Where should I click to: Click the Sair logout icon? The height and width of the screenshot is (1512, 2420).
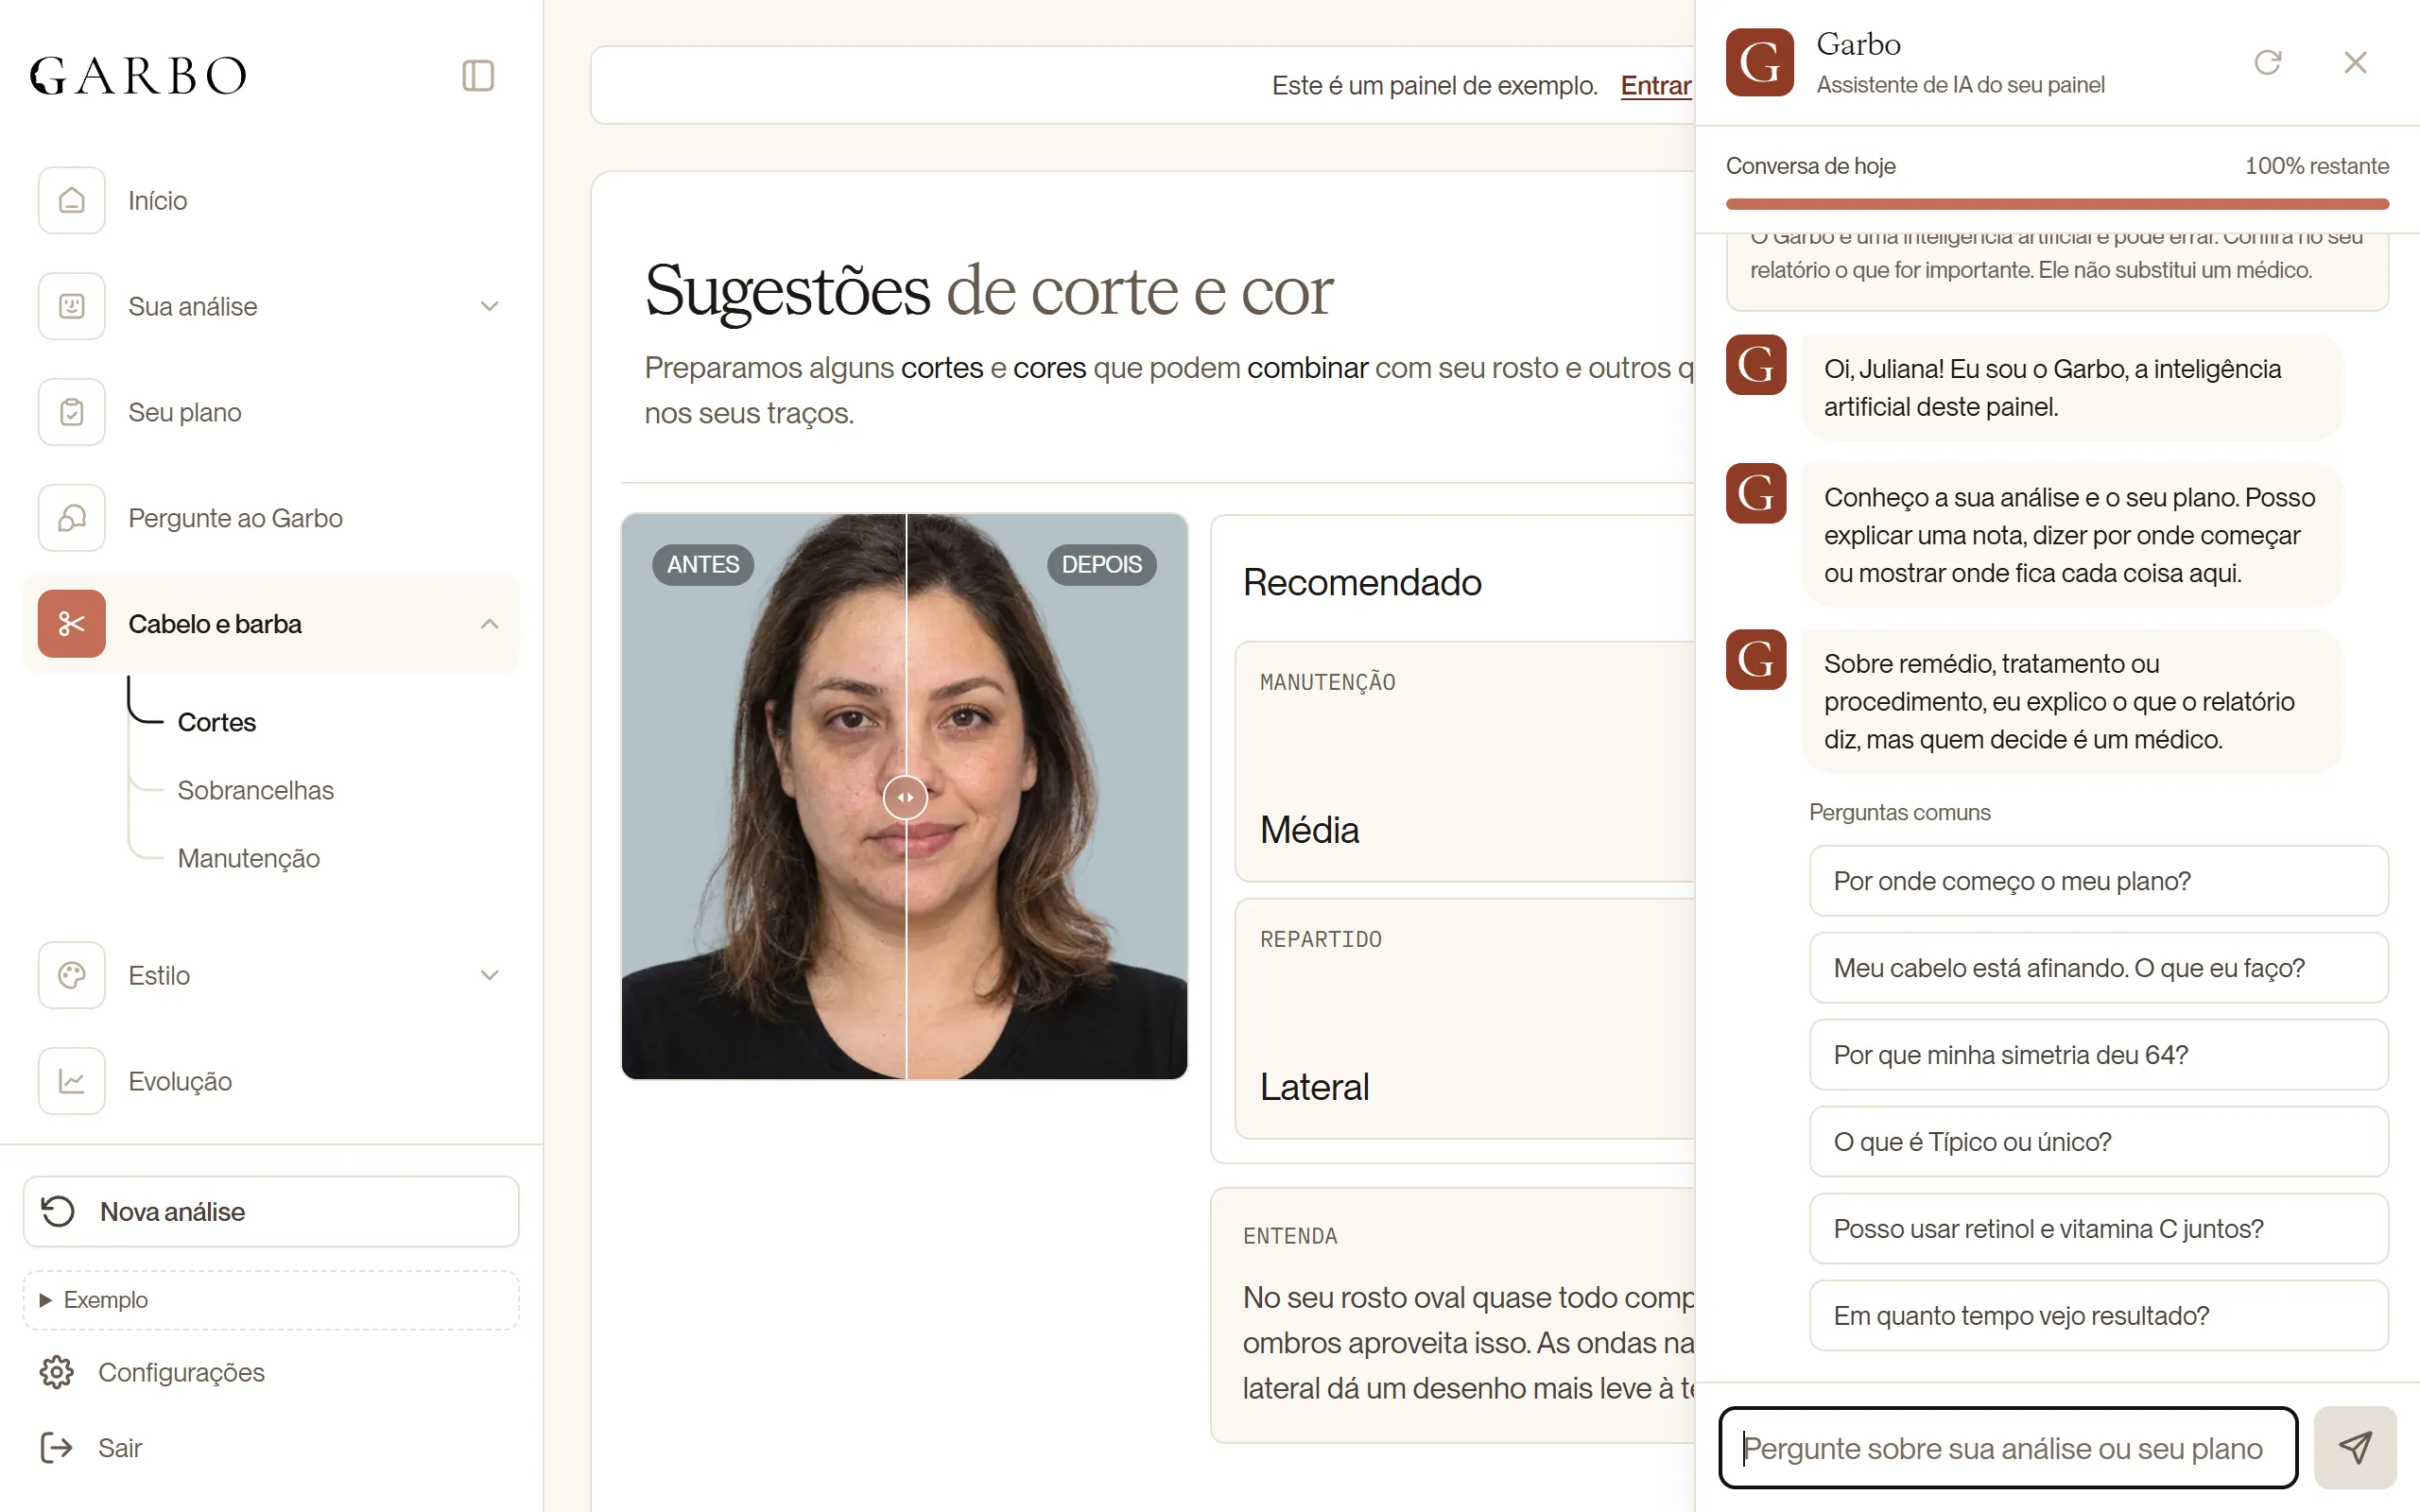click(x=57, y=1448)
